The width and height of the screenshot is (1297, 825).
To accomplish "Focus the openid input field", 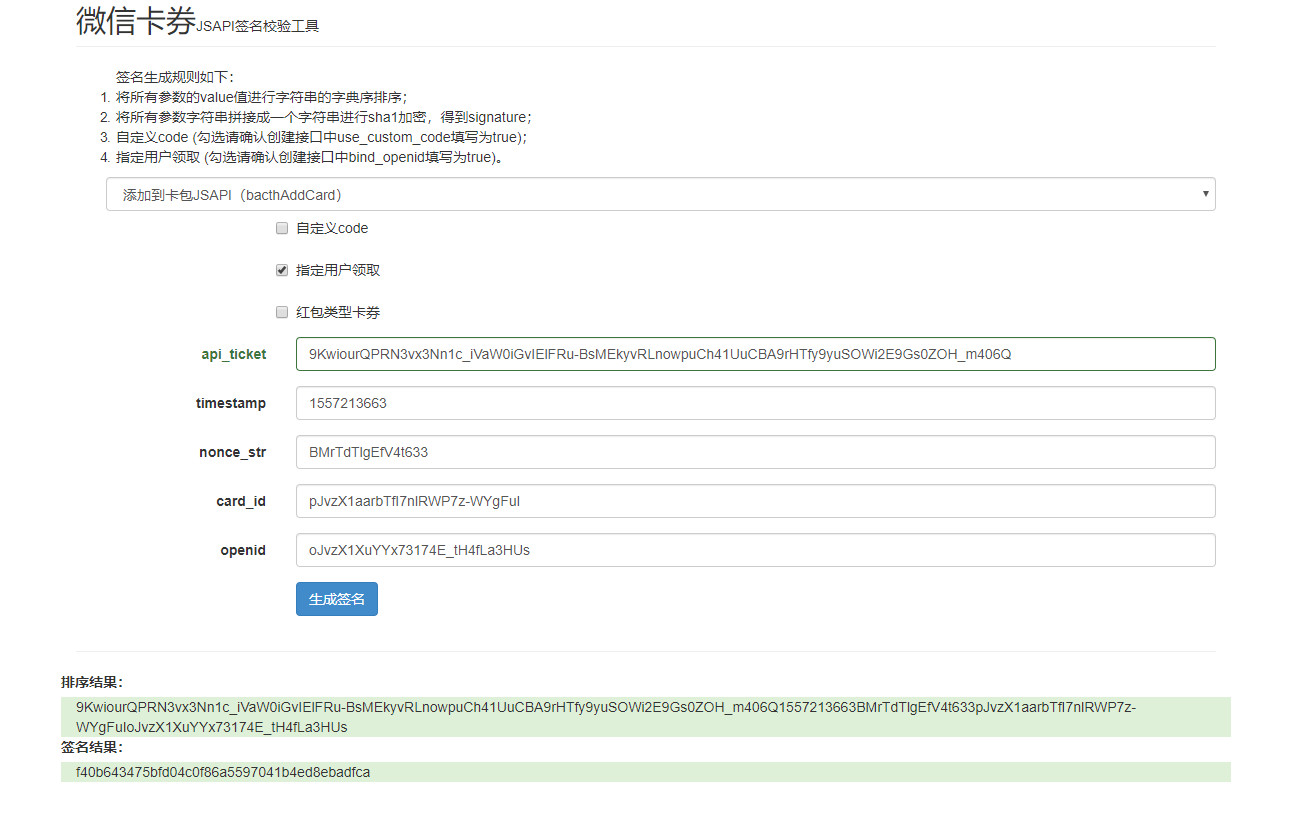I will 755,550.
